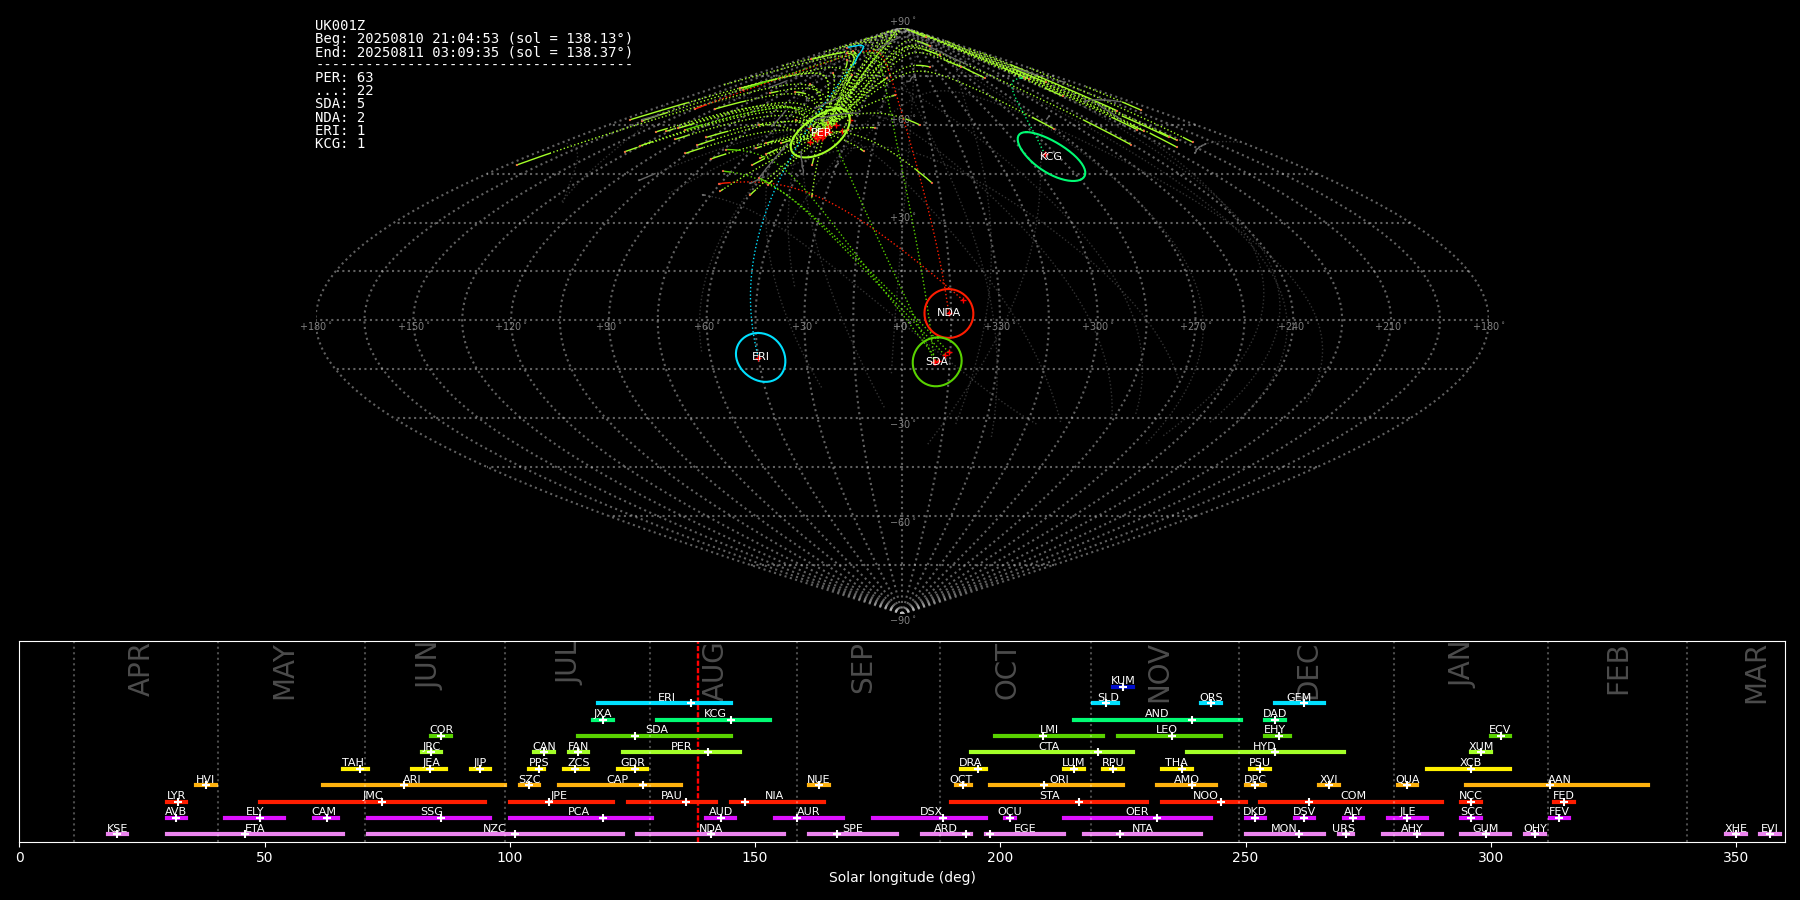This screenshot has width=1800, height=900.
Task: Select the KSE shower label in timeline
Action: click(x=117, y=829)
